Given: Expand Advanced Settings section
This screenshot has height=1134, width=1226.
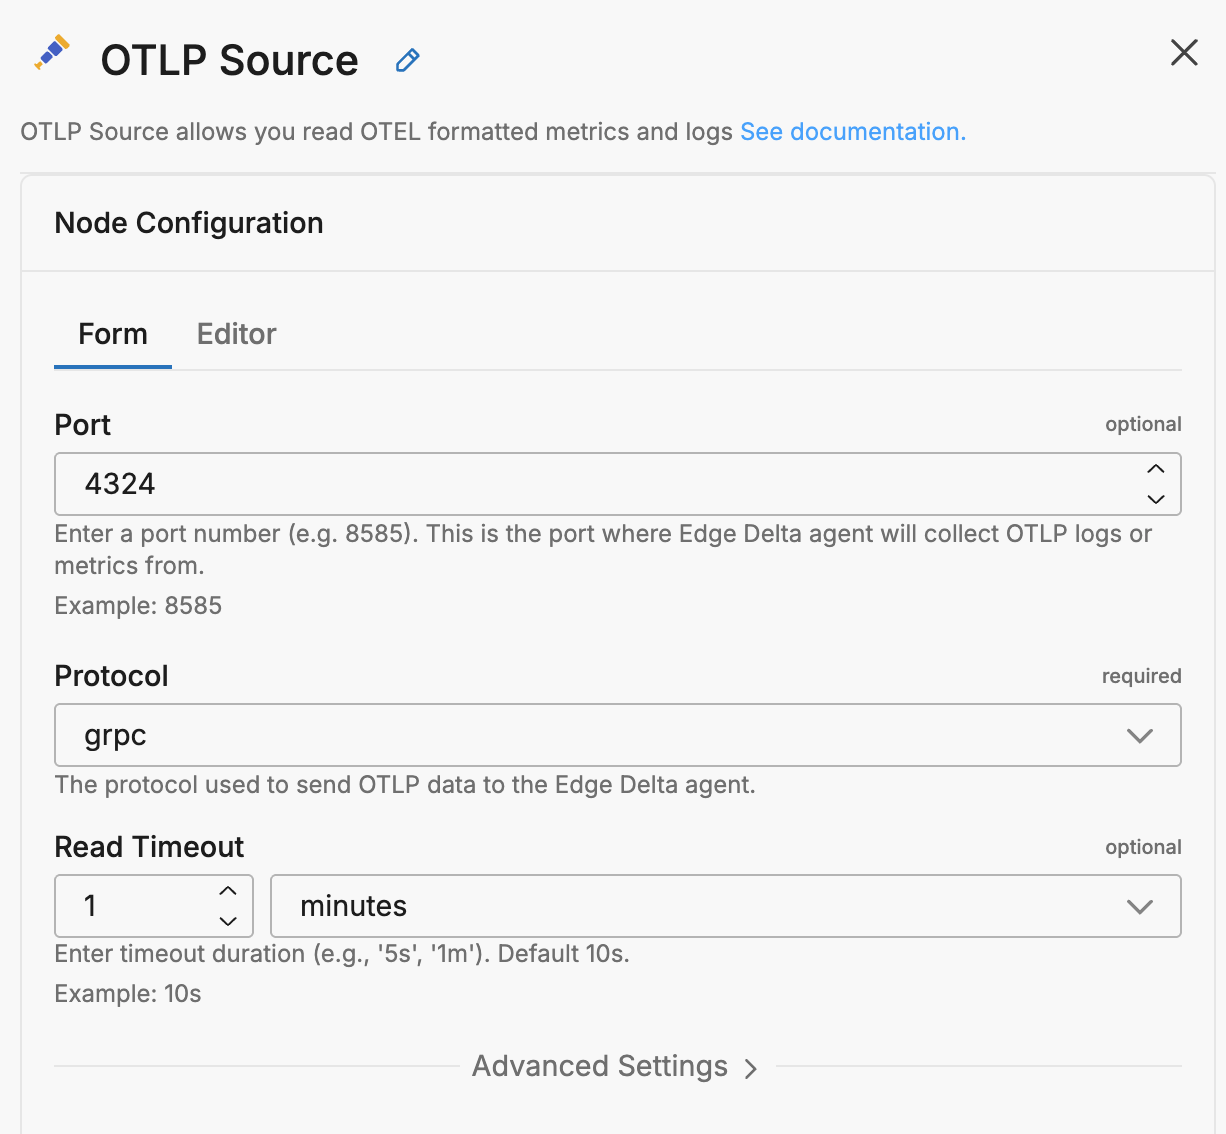Looking at the screenshot, I should 600,1066.
